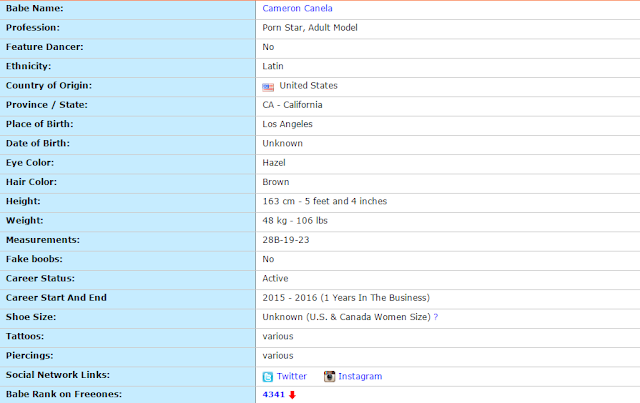
Task: Click the 'Feature Dancer:' label
Action: 44,47
